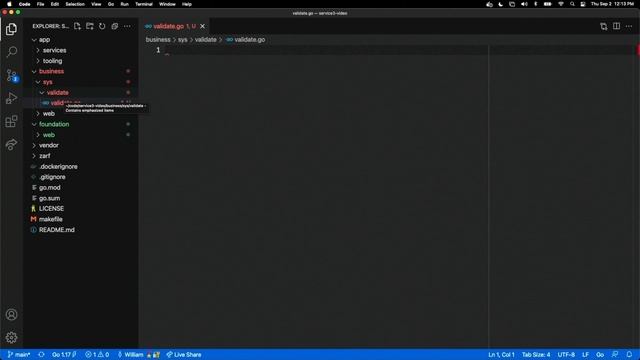Image resolution: width=640 pixels, height=360 pixels.
Task: Close the validate.go editor tab
Action: [x=202, y=26]
